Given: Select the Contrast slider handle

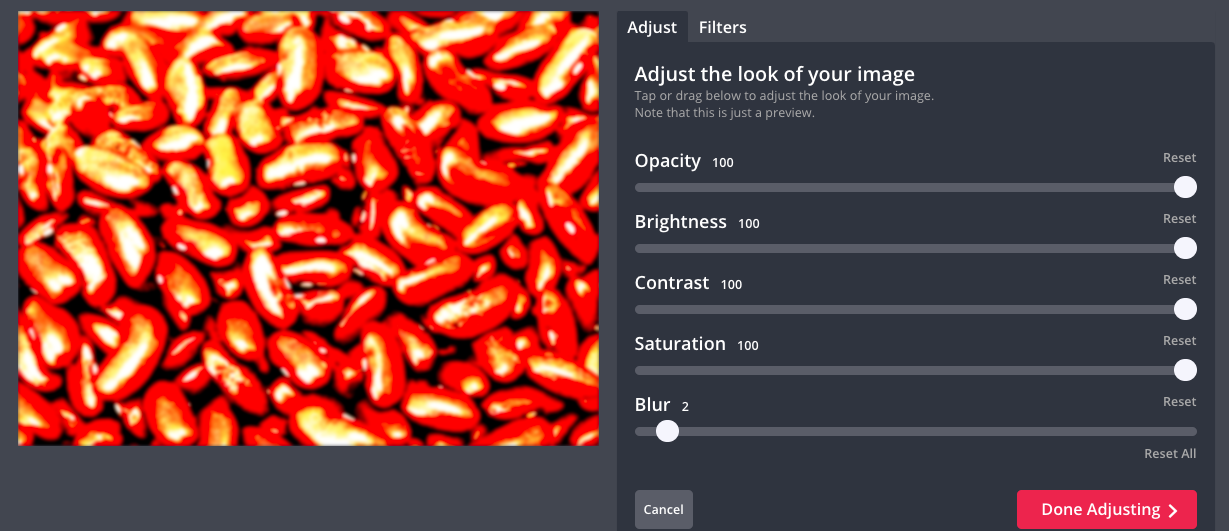Looking at the screenshot, I should [1185, 309].
